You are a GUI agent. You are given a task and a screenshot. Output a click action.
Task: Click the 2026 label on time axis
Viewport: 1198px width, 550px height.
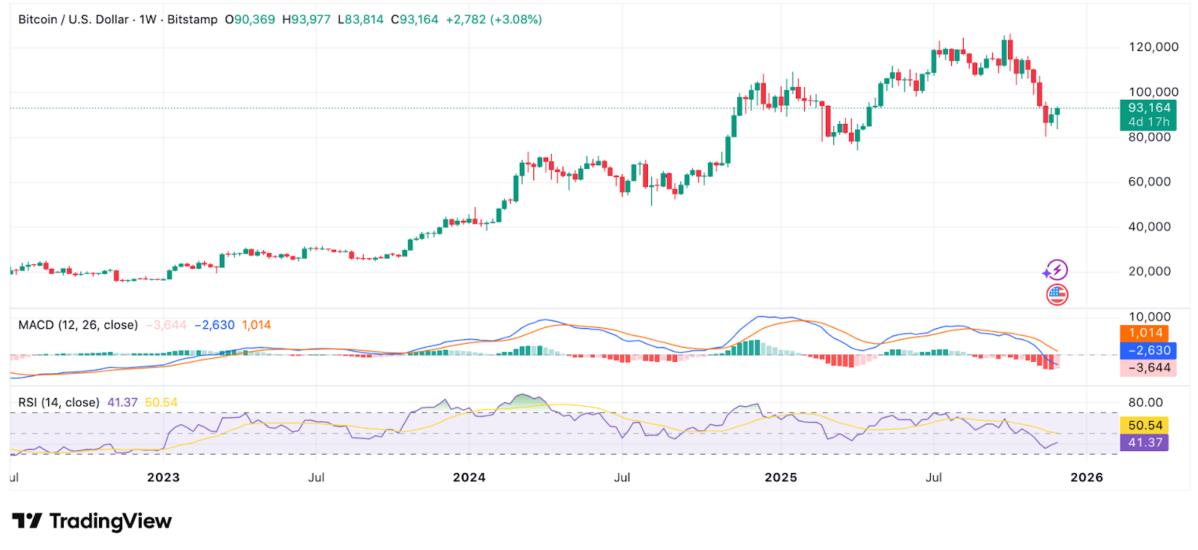pyautogui.click(x=1086, y=478)
